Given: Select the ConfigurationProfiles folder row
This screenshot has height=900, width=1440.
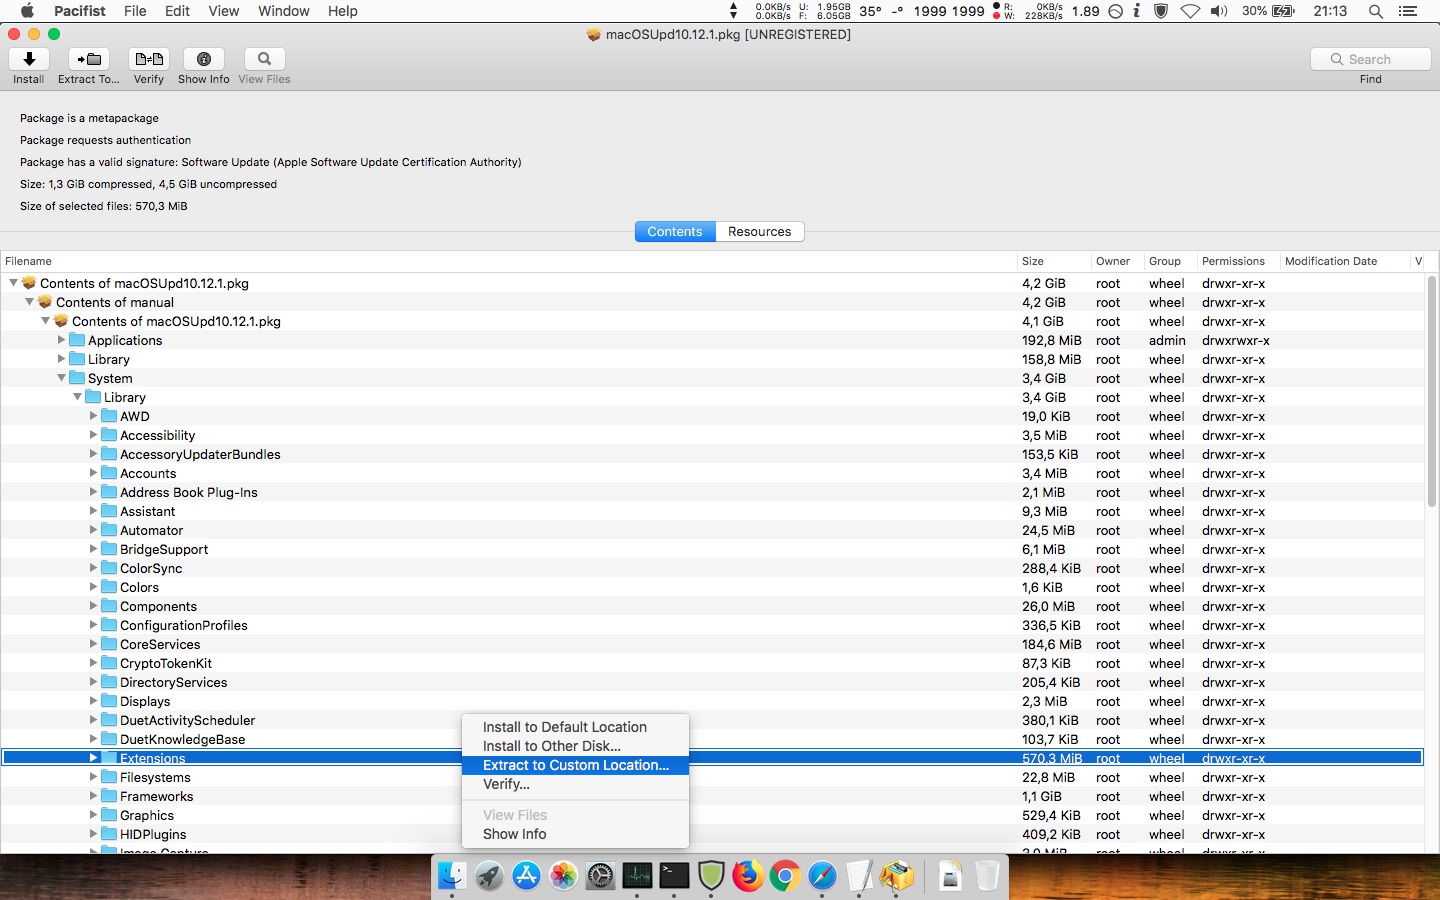Looking at the screenshot, I should 712,625.
